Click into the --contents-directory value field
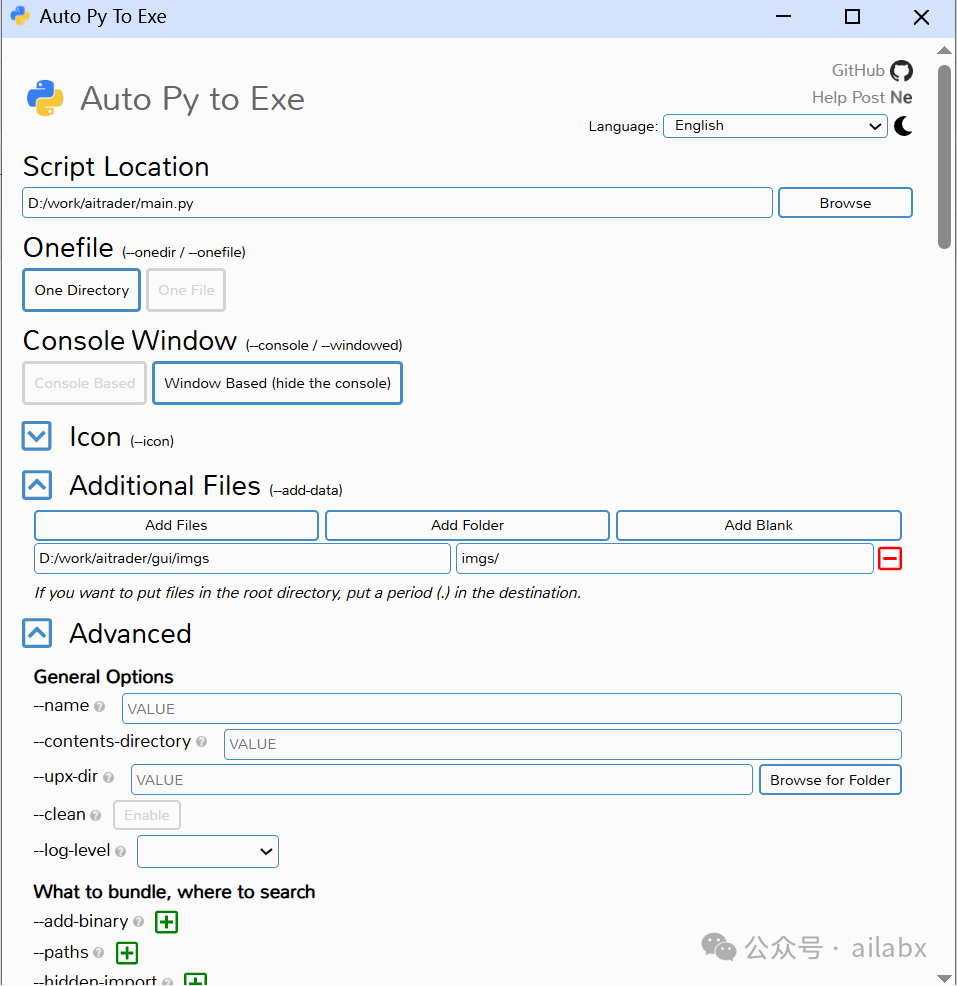The height and width of the screenshot is (986, 957). click(563, 744)
